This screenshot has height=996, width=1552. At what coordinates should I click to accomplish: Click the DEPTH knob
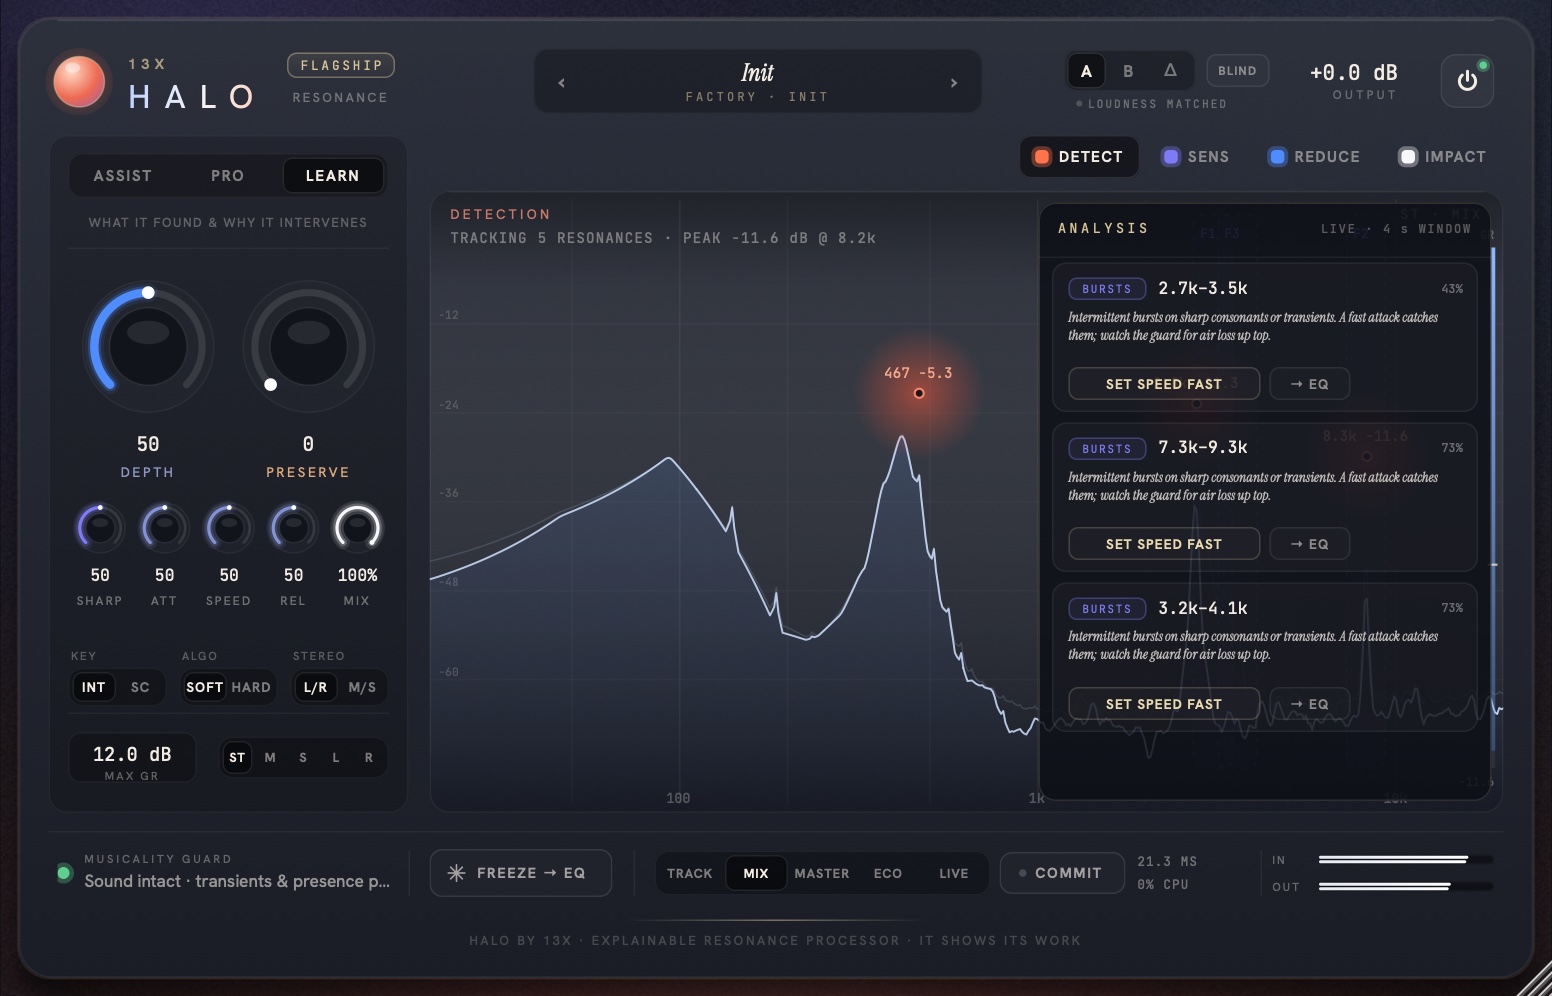click(148, 347)
